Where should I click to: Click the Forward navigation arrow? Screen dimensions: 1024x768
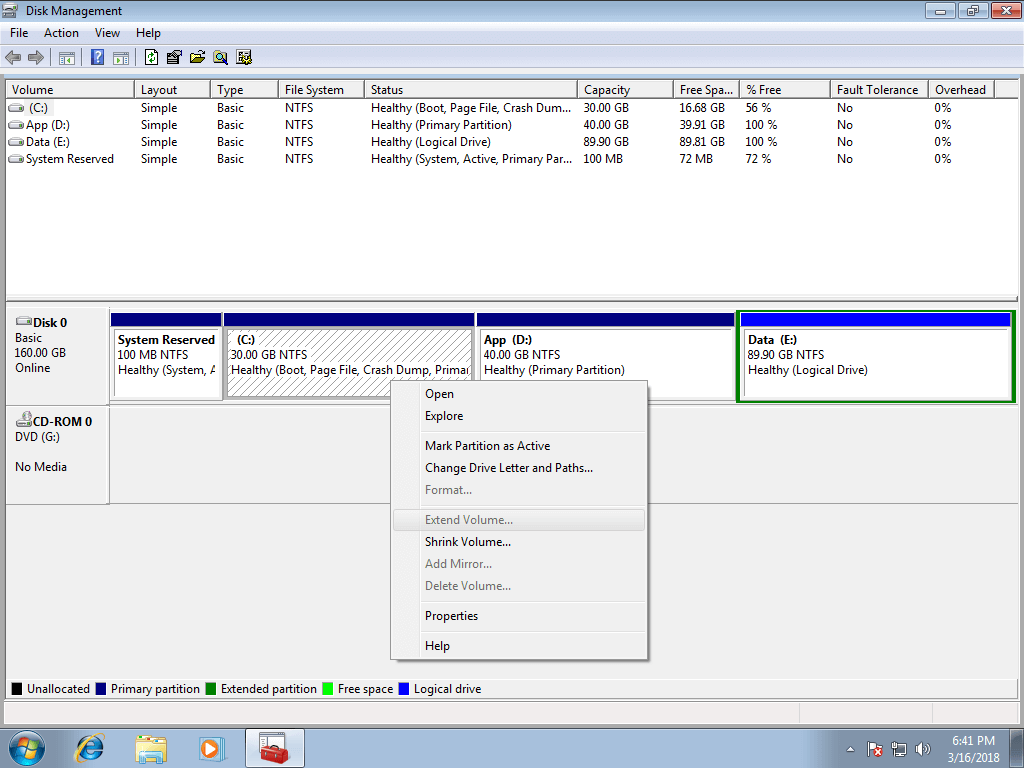[x=36, y=57]
